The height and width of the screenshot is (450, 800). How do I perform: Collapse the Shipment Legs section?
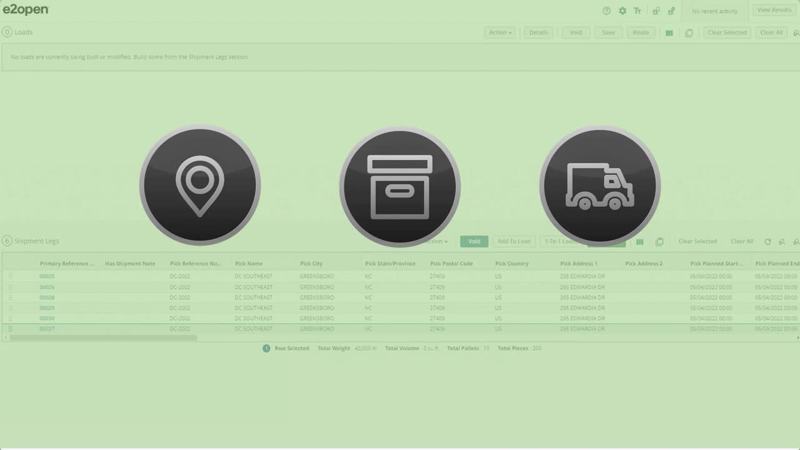click(x=7, y=241)
